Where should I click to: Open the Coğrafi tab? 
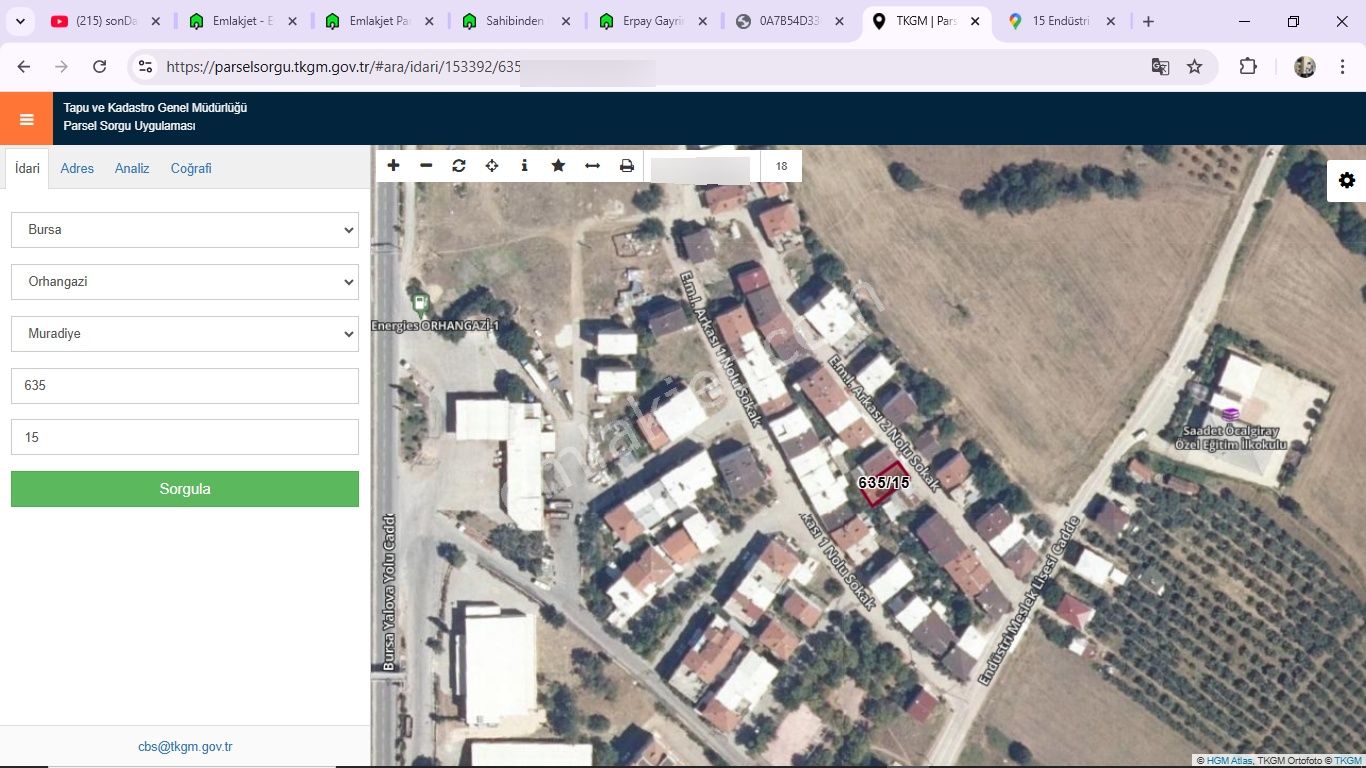pos(191,169)
